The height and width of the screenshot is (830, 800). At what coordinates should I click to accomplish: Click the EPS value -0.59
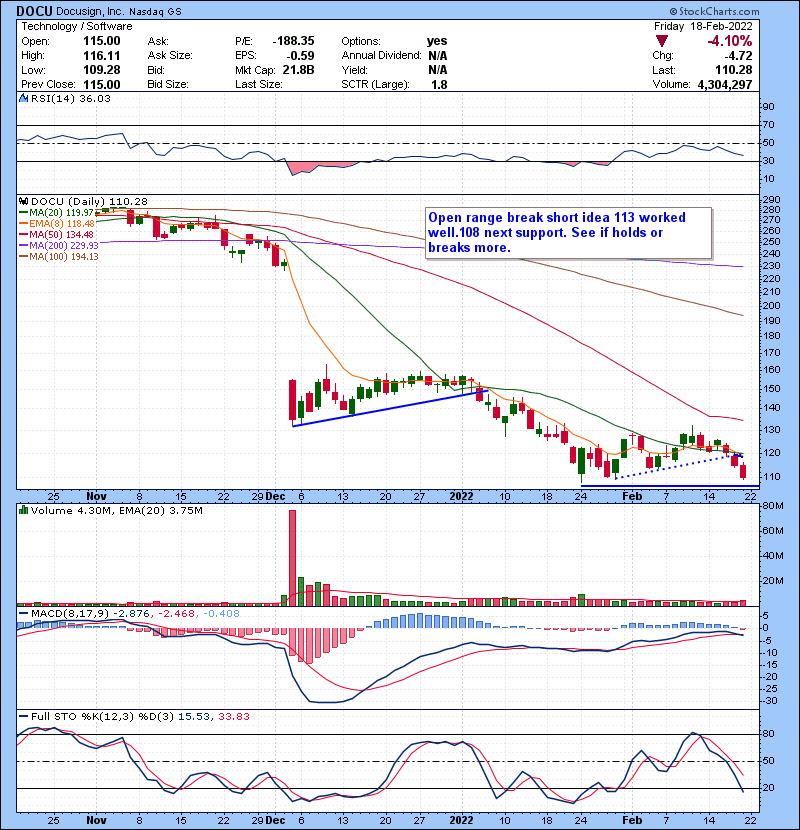point(300,56)
